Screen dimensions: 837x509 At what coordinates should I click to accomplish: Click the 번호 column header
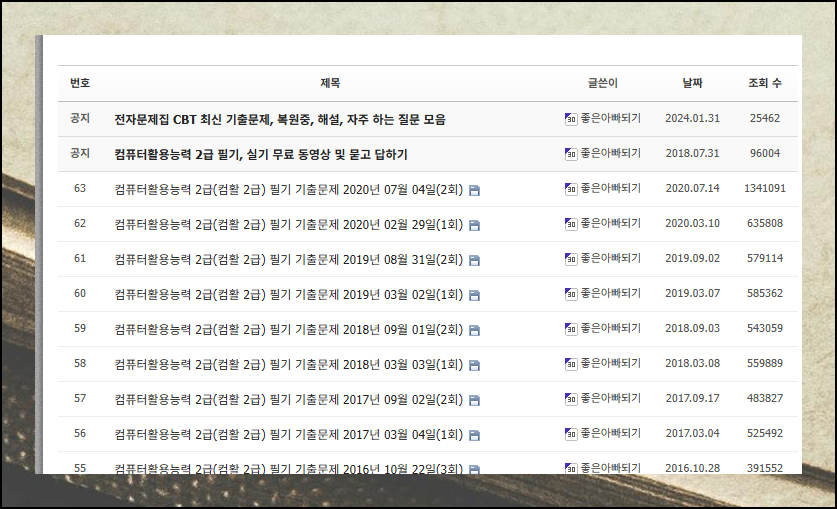pyautogui.click(x=80, y=83)
